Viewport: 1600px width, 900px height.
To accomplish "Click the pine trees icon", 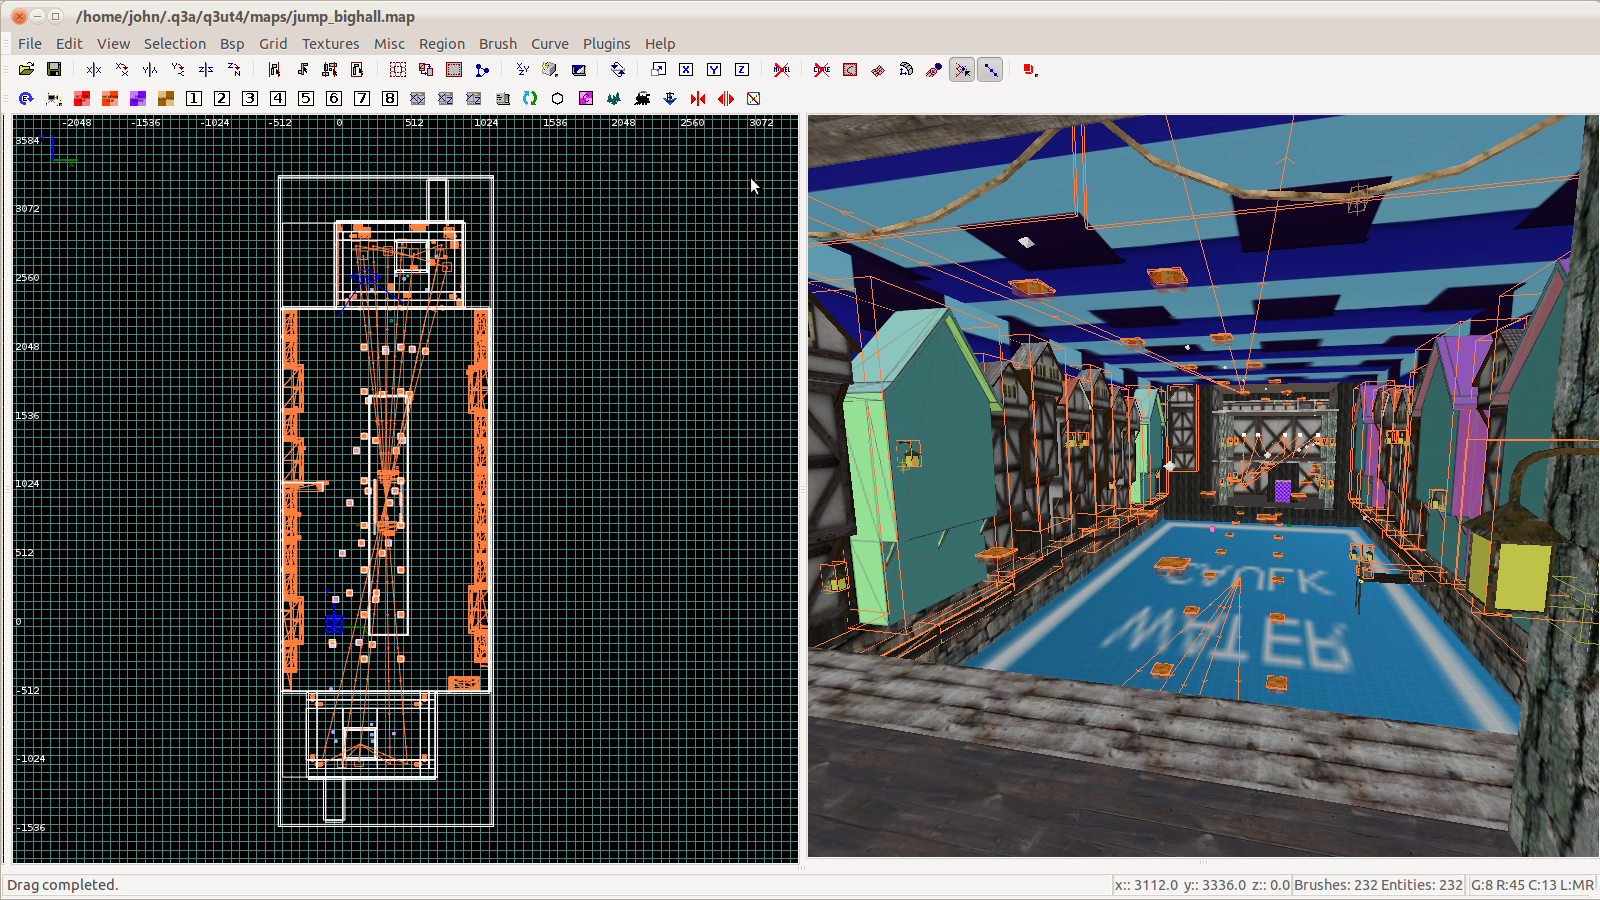I will (x=614, y=98).
